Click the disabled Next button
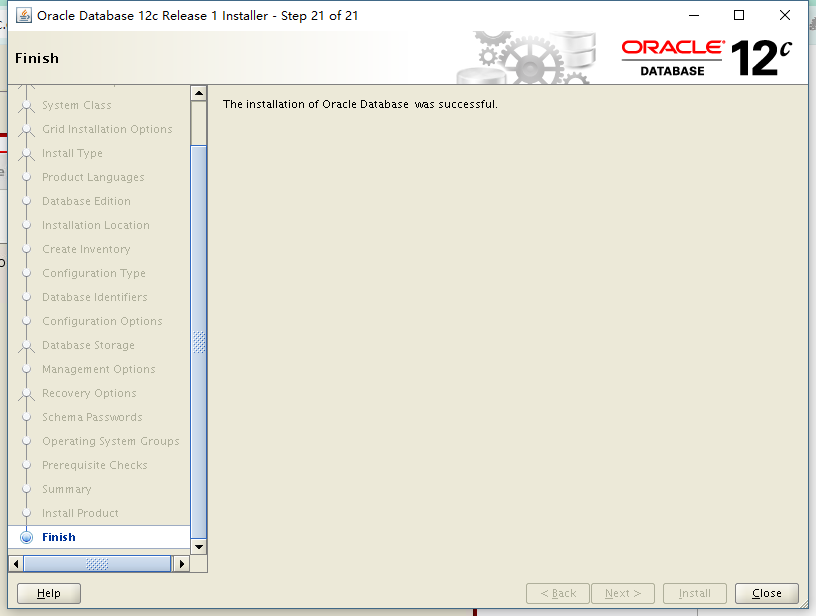This screenshot has width=816, height=616. pos(623,593)
